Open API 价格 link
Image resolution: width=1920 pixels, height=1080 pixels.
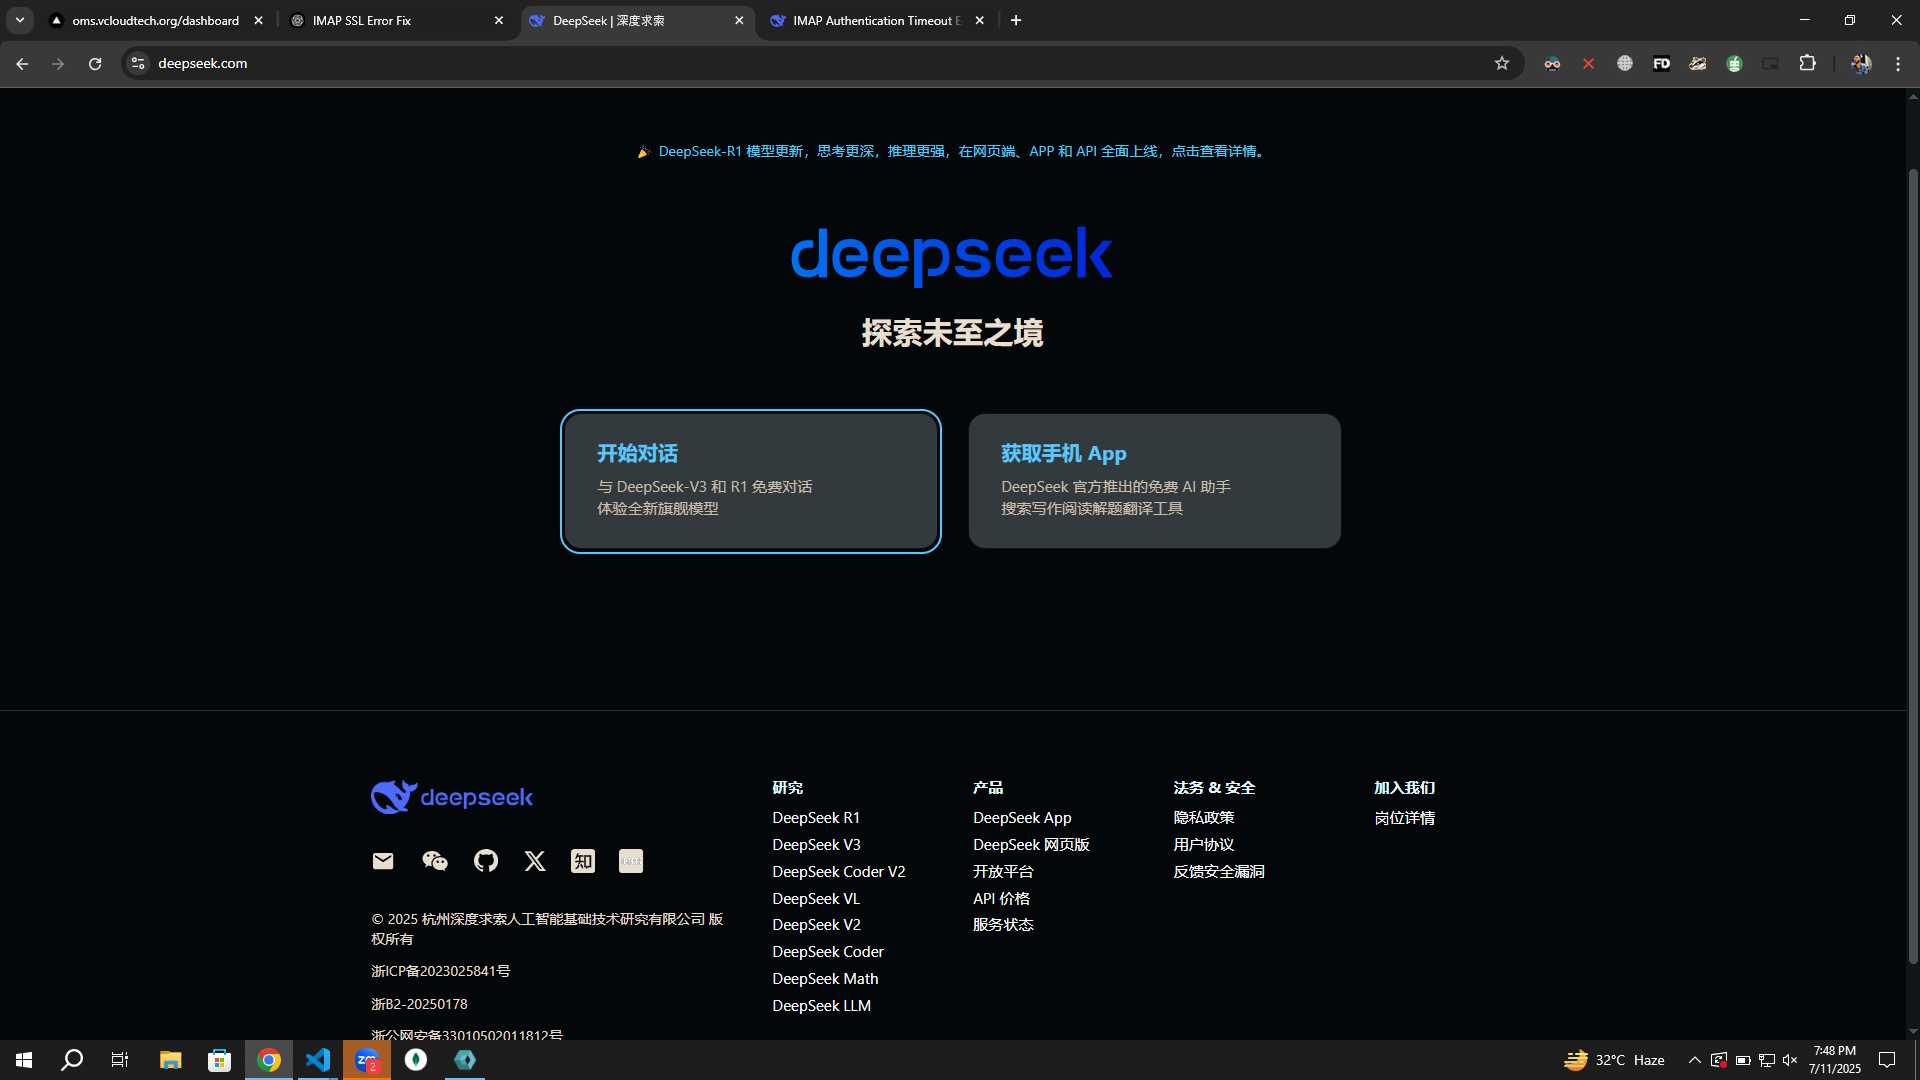[1001, 899]
